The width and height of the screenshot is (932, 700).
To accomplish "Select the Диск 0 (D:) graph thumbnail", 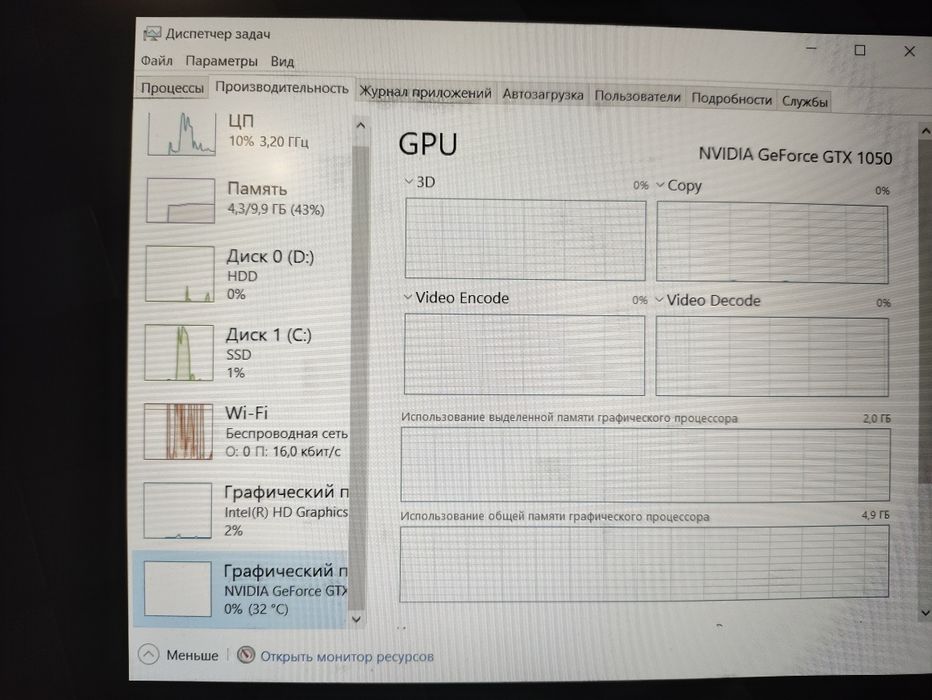I will pos(180,274).
